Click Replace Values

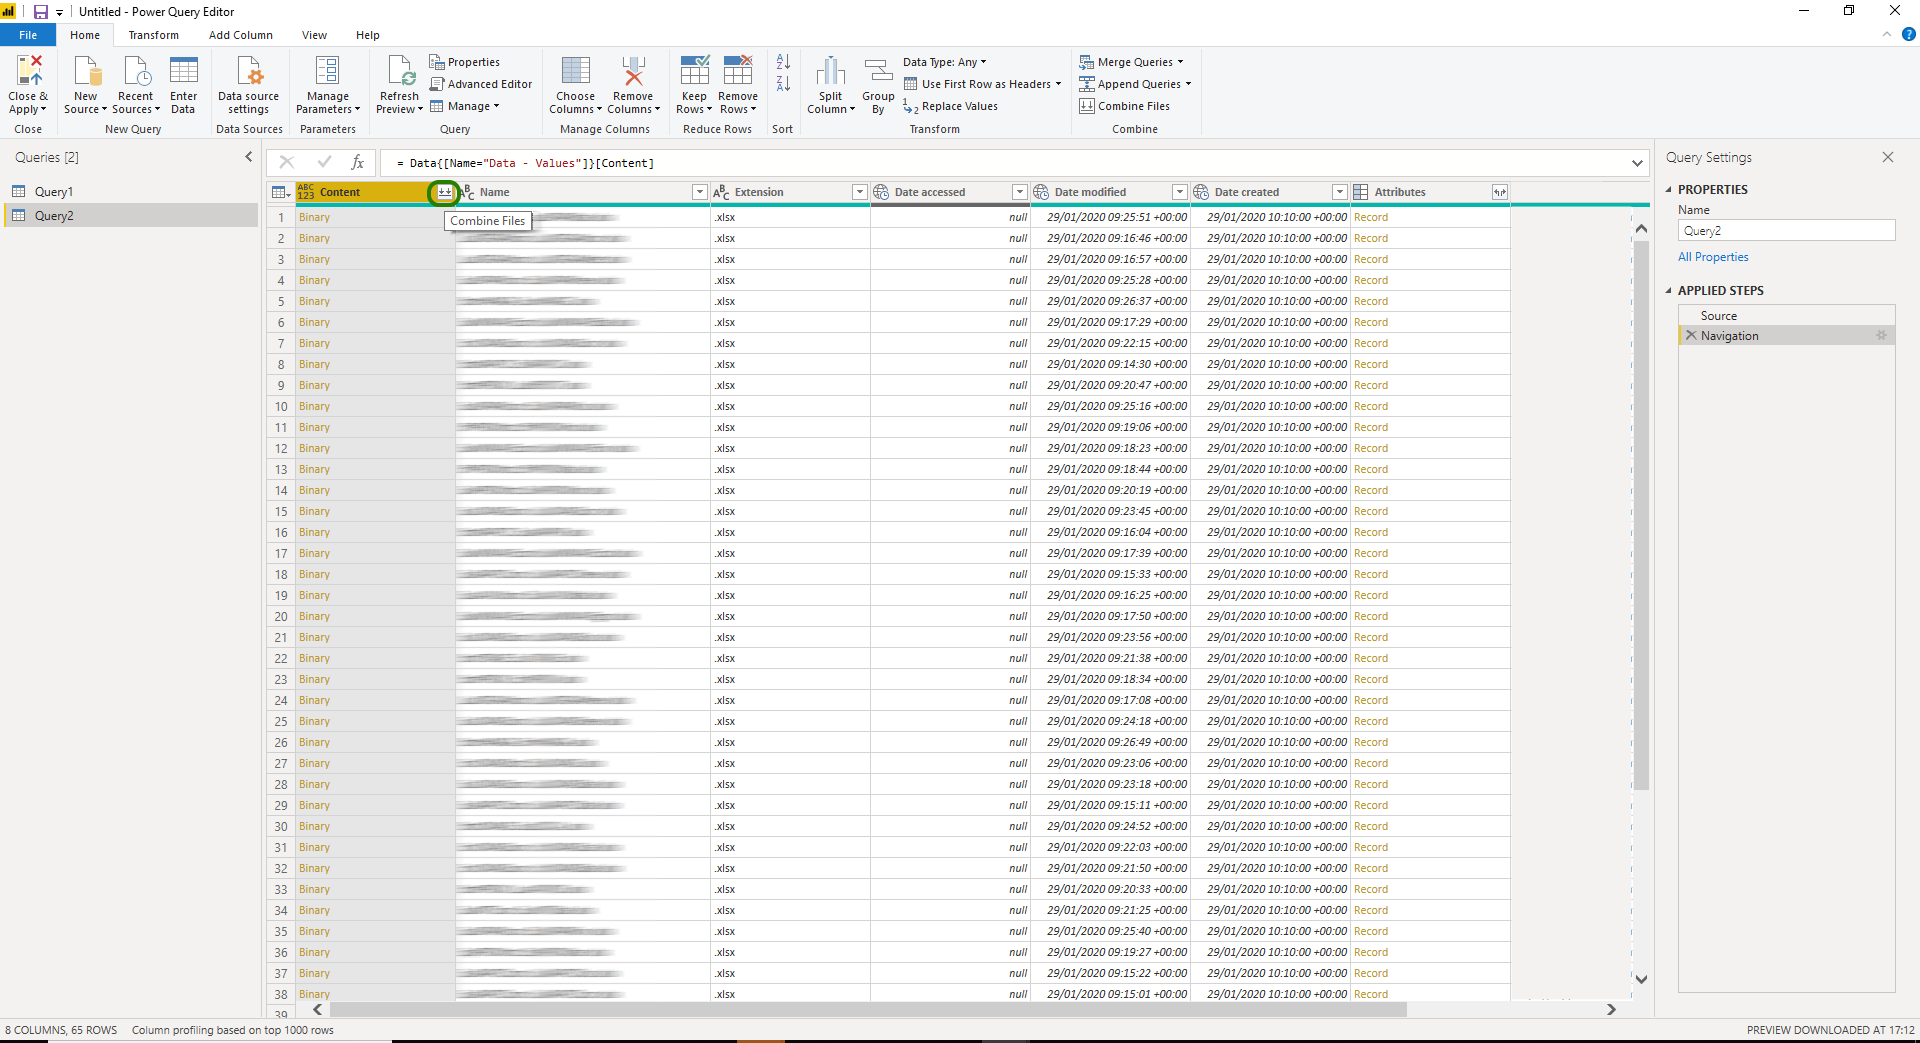click(950, 106)
